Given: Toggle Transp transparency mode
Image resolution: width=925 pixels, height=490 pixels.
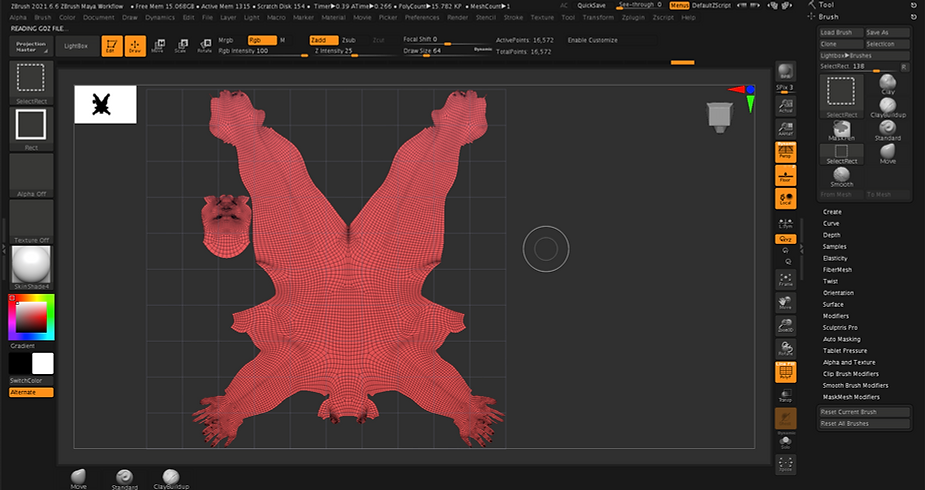Looking at the screenshot, I should 785,395.
